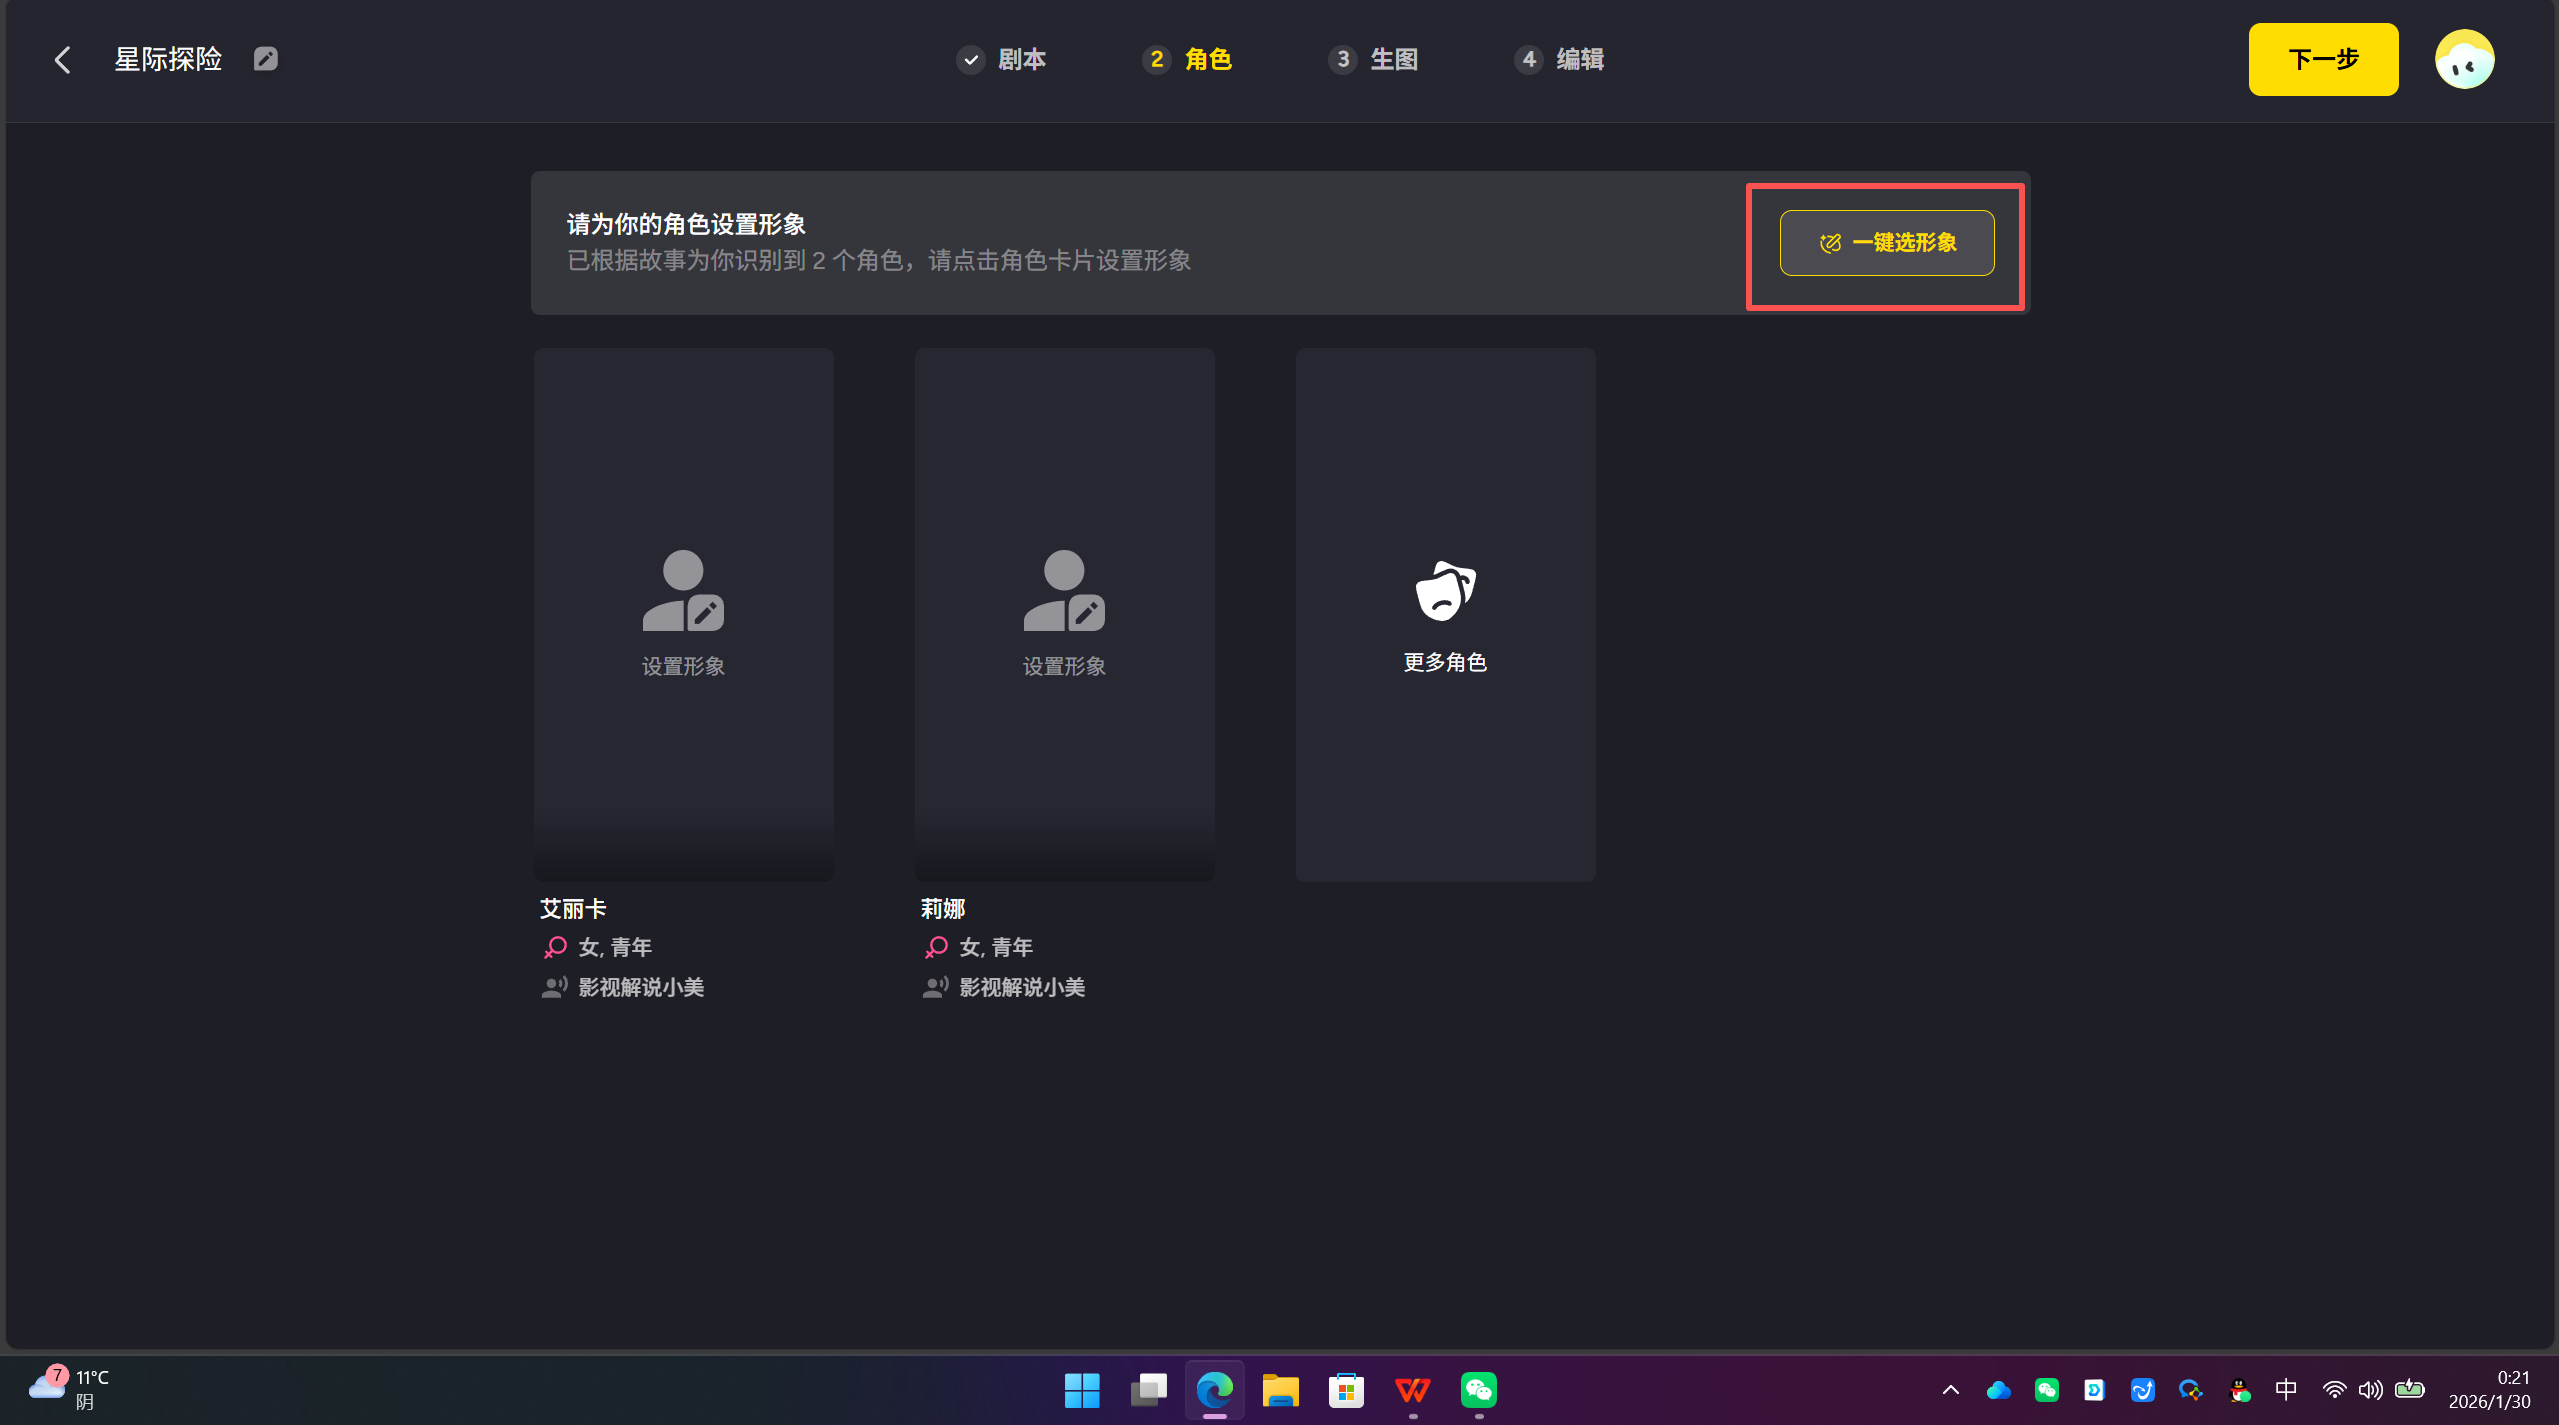Click the female gender icon on 莉娜's card

click(936, 946)
